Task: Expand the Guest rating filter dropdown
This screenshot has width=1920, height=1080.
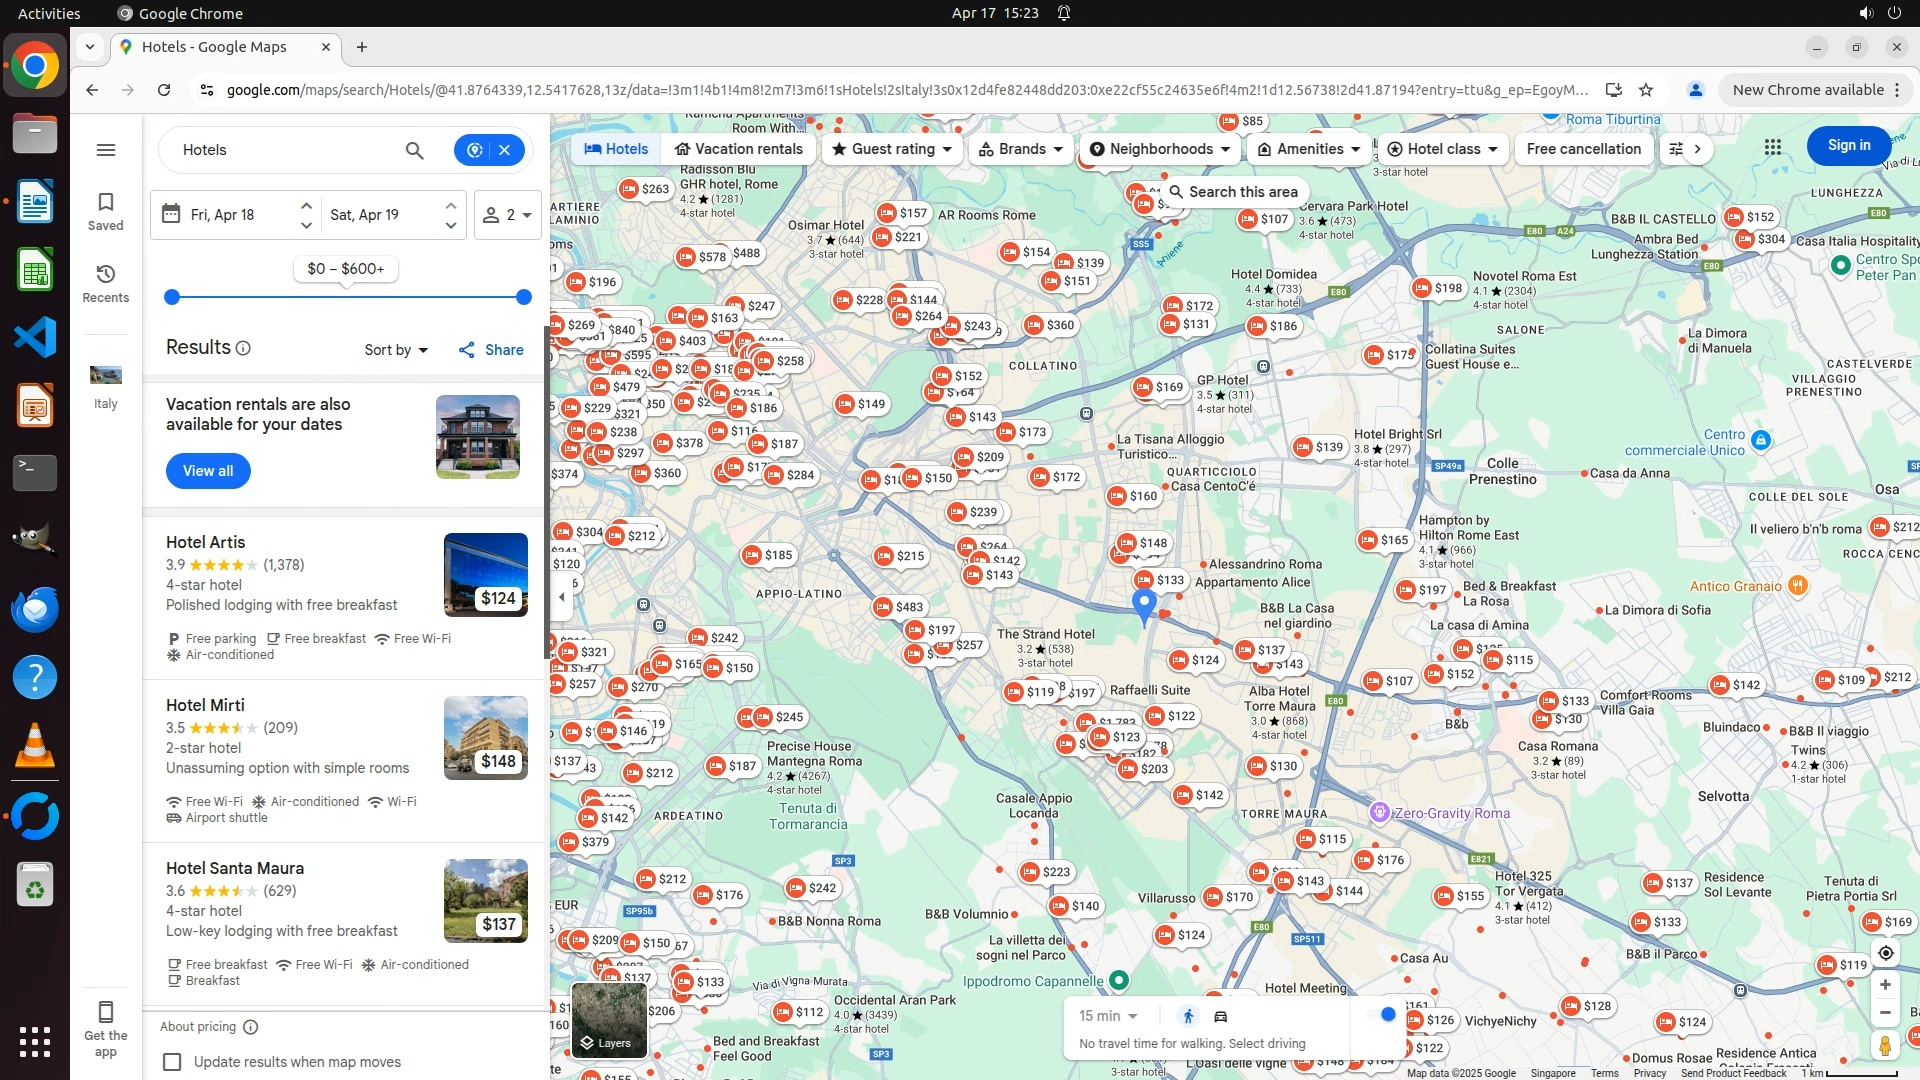Action: pyautogui.click(x=892, y=149)
